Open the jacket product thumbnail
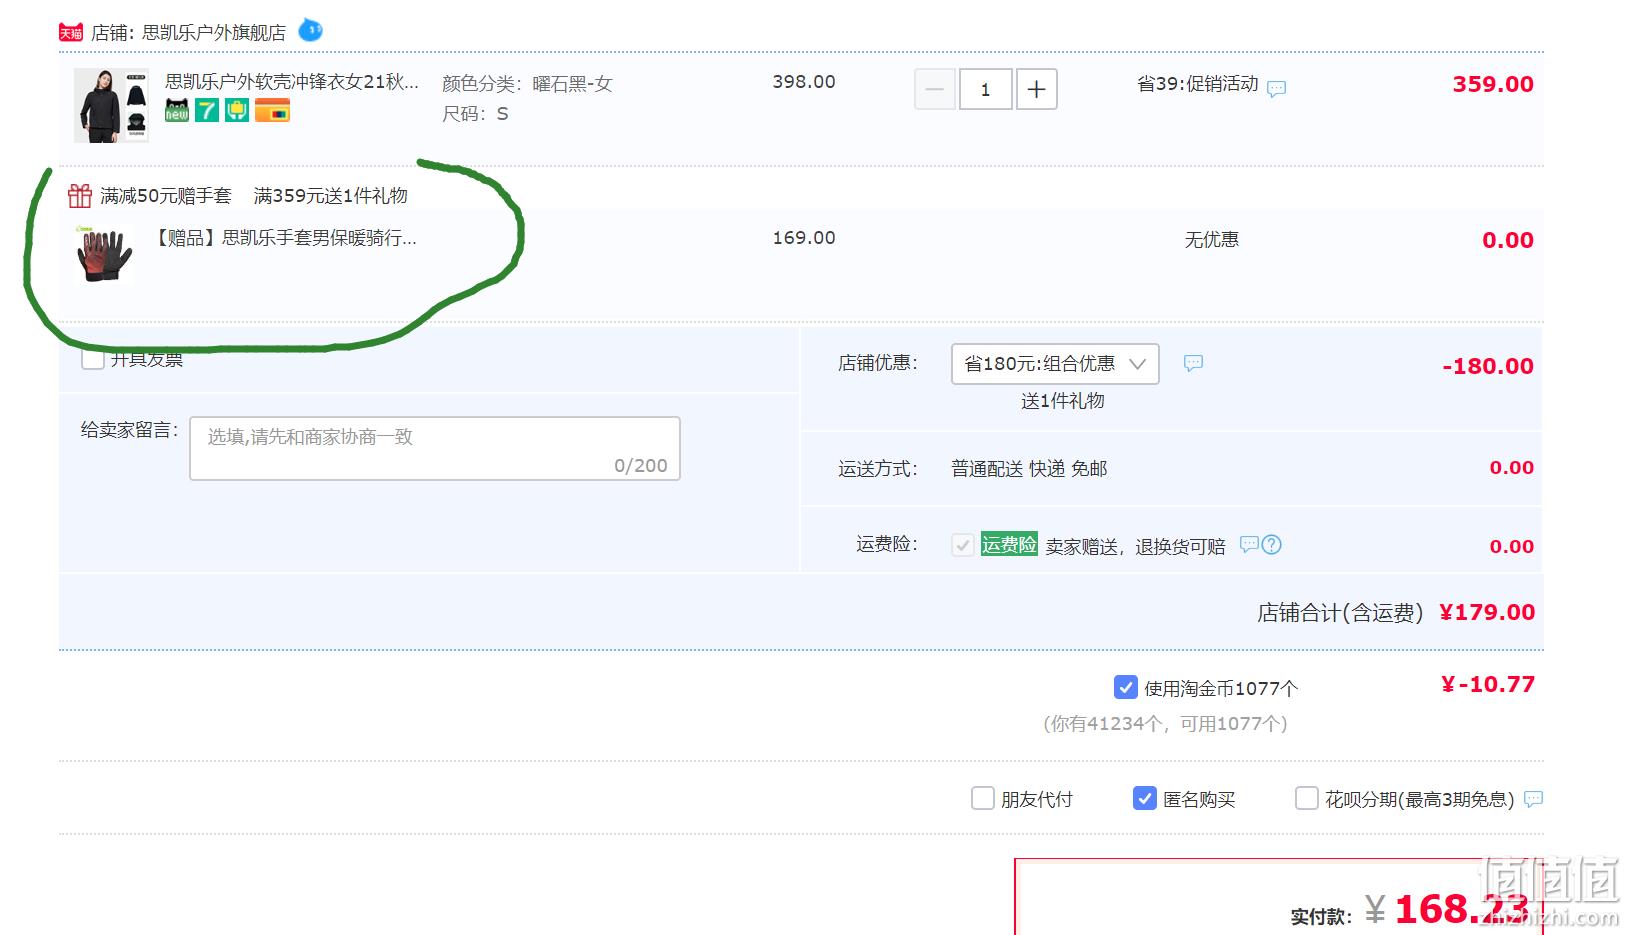The height and width of the screenshot is (935, 1628). 112,105
